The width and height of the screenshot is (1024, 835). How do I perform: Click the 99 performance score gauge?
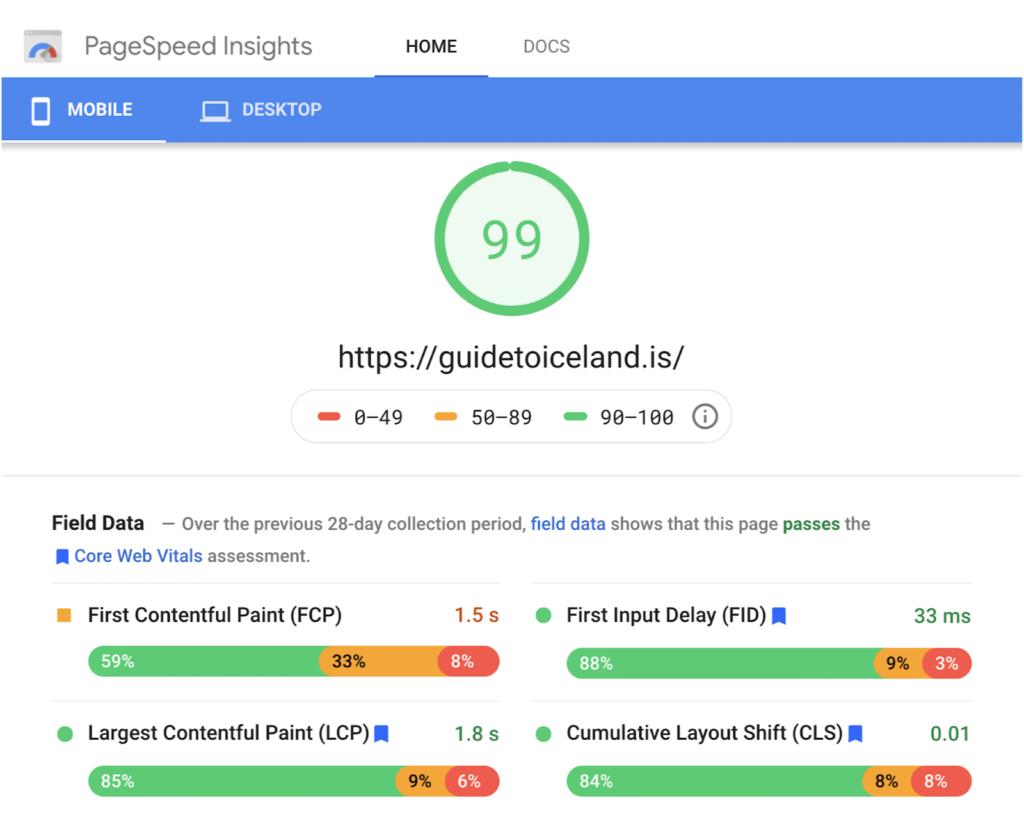pos(511,238)
